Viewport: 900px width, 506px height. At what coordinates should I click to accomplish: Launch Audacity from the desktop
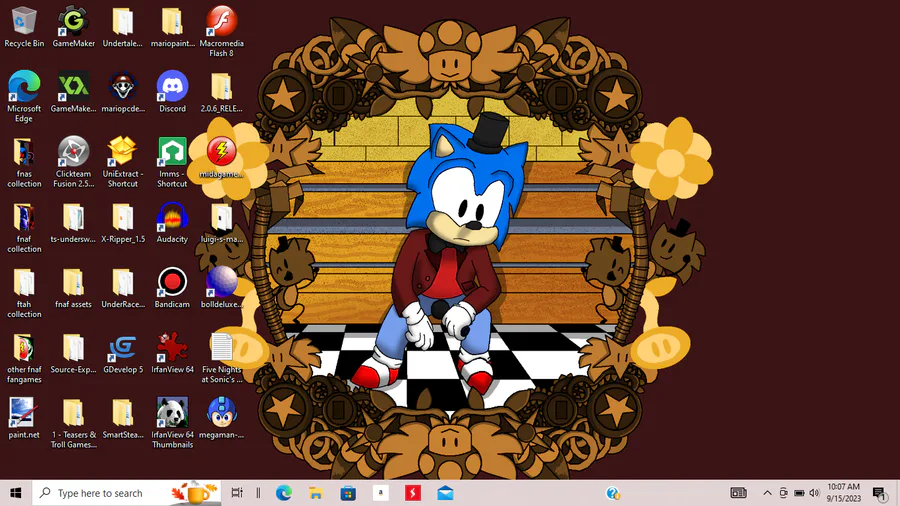point(172,223)
